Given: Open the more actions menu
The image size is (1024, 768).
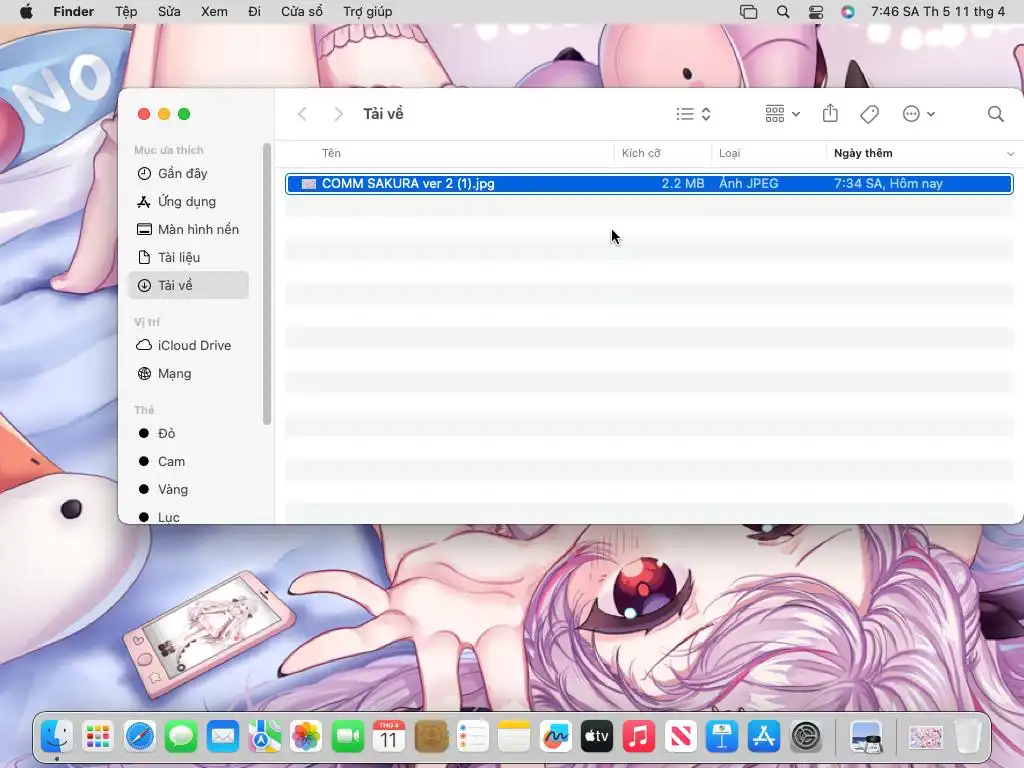Looking at the screenshot, I should pyautogui.click(x=918, y=114).
